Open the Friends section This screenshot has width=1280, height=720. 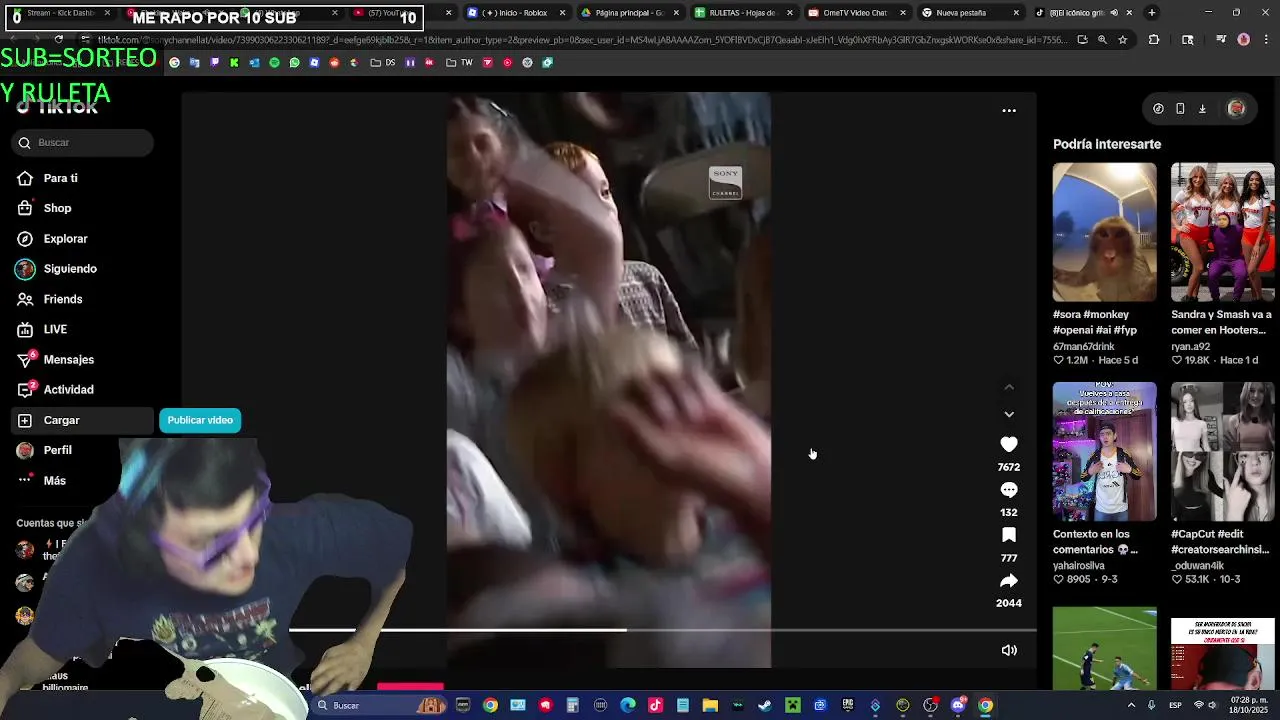pyautogui.click(x=62, y=299)
